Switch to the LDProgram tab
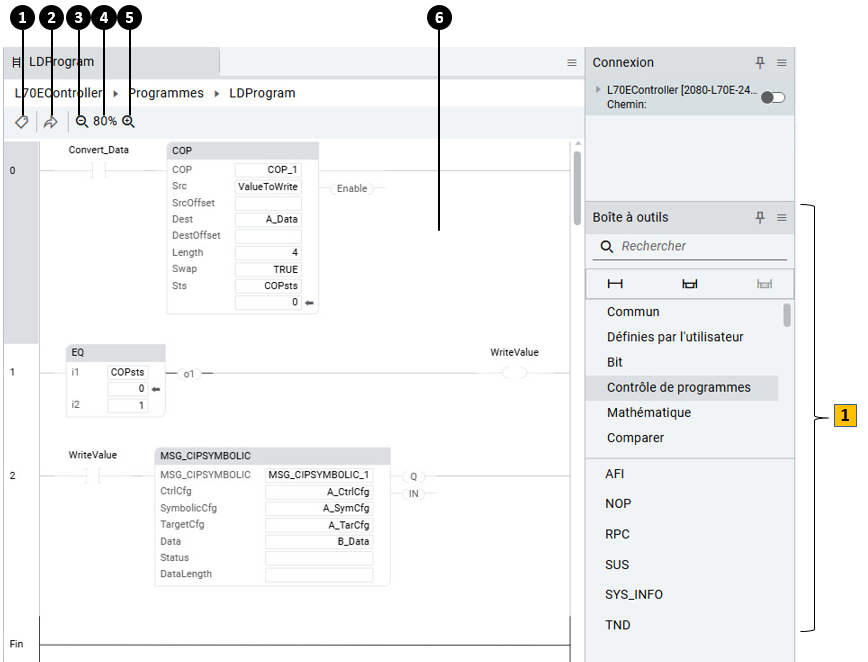Viewport: 868px width, 662px height. click(112, 62)
